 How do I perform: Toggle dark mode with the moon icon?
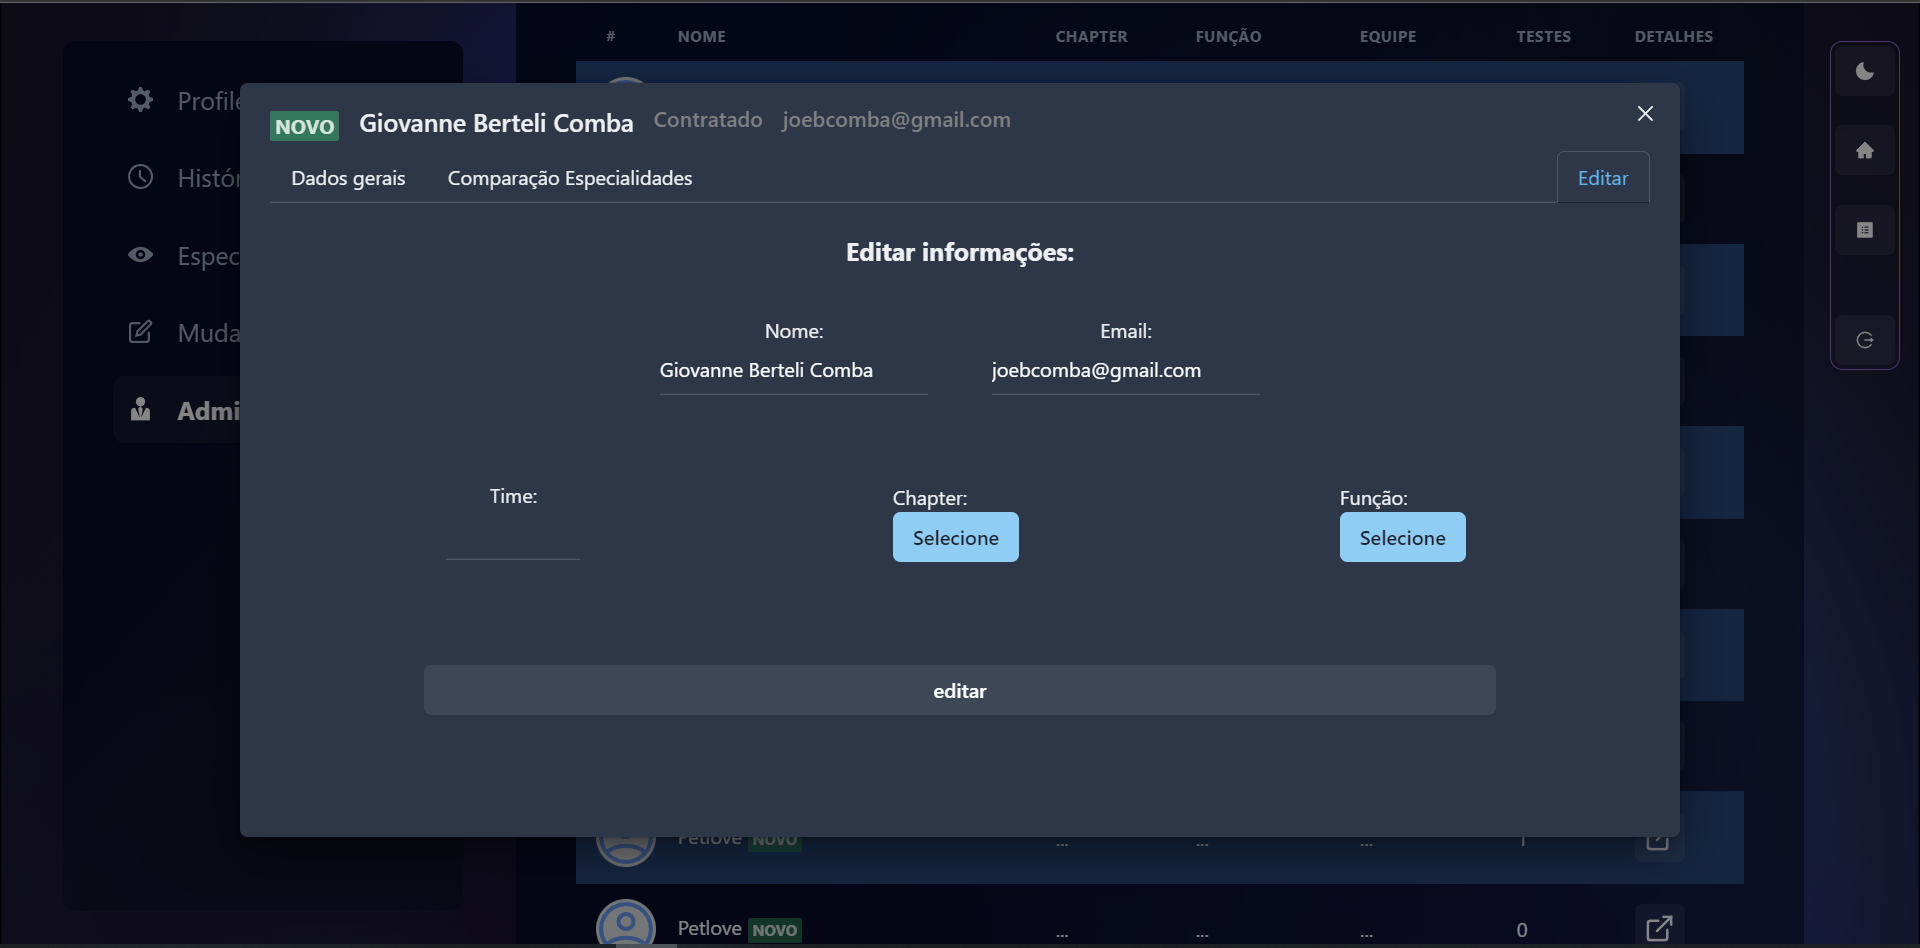pyautogui.click(x=1864, y=71)
